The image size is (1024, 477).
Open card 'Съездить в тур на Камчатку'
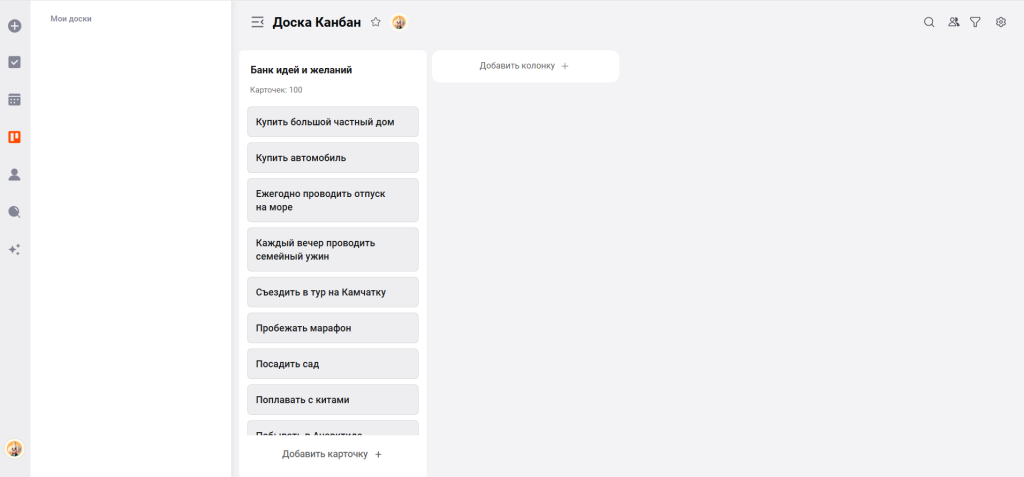(332, 292)
